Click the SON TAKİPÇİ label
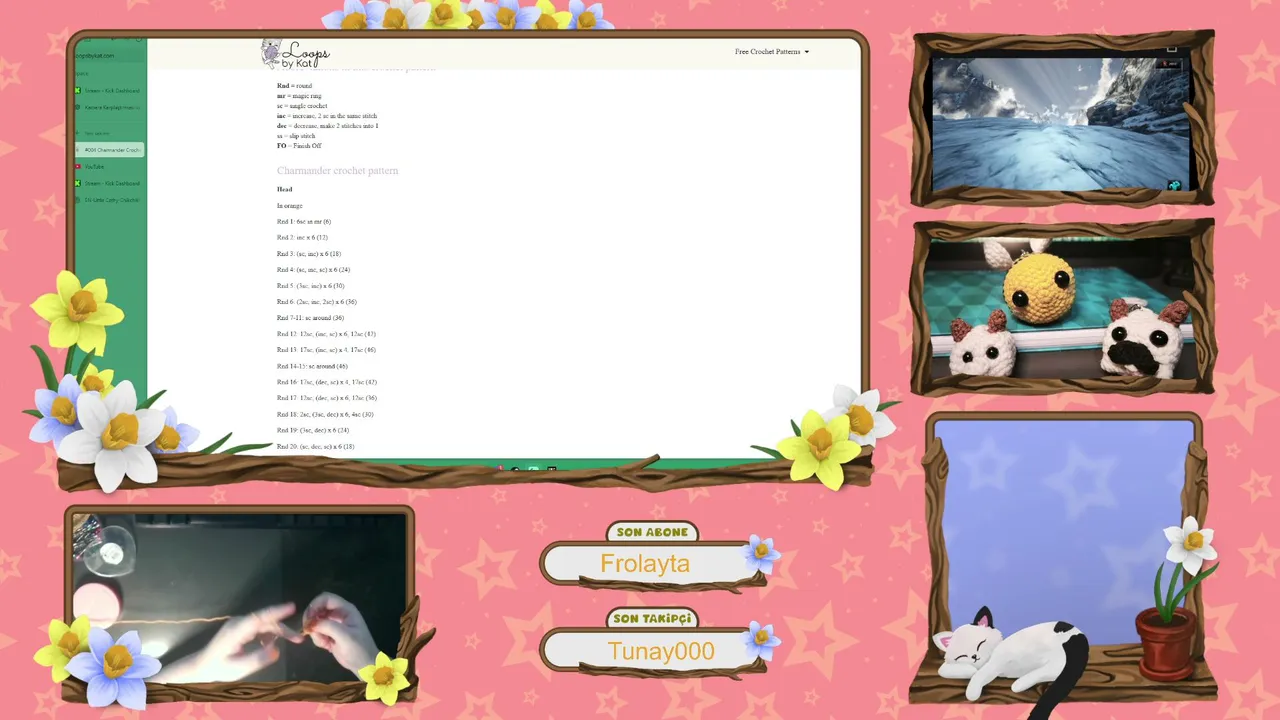 coord(652,619)
